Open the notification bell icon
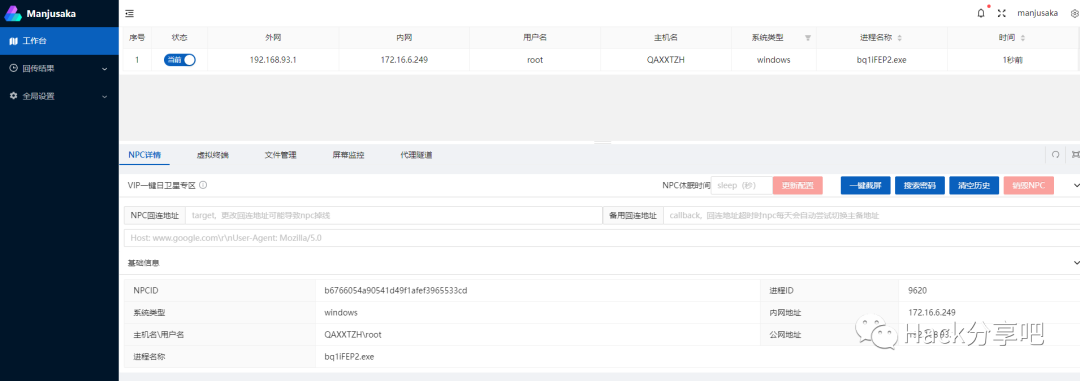This screenshot has height=381, width=1080. click(981, 13)
